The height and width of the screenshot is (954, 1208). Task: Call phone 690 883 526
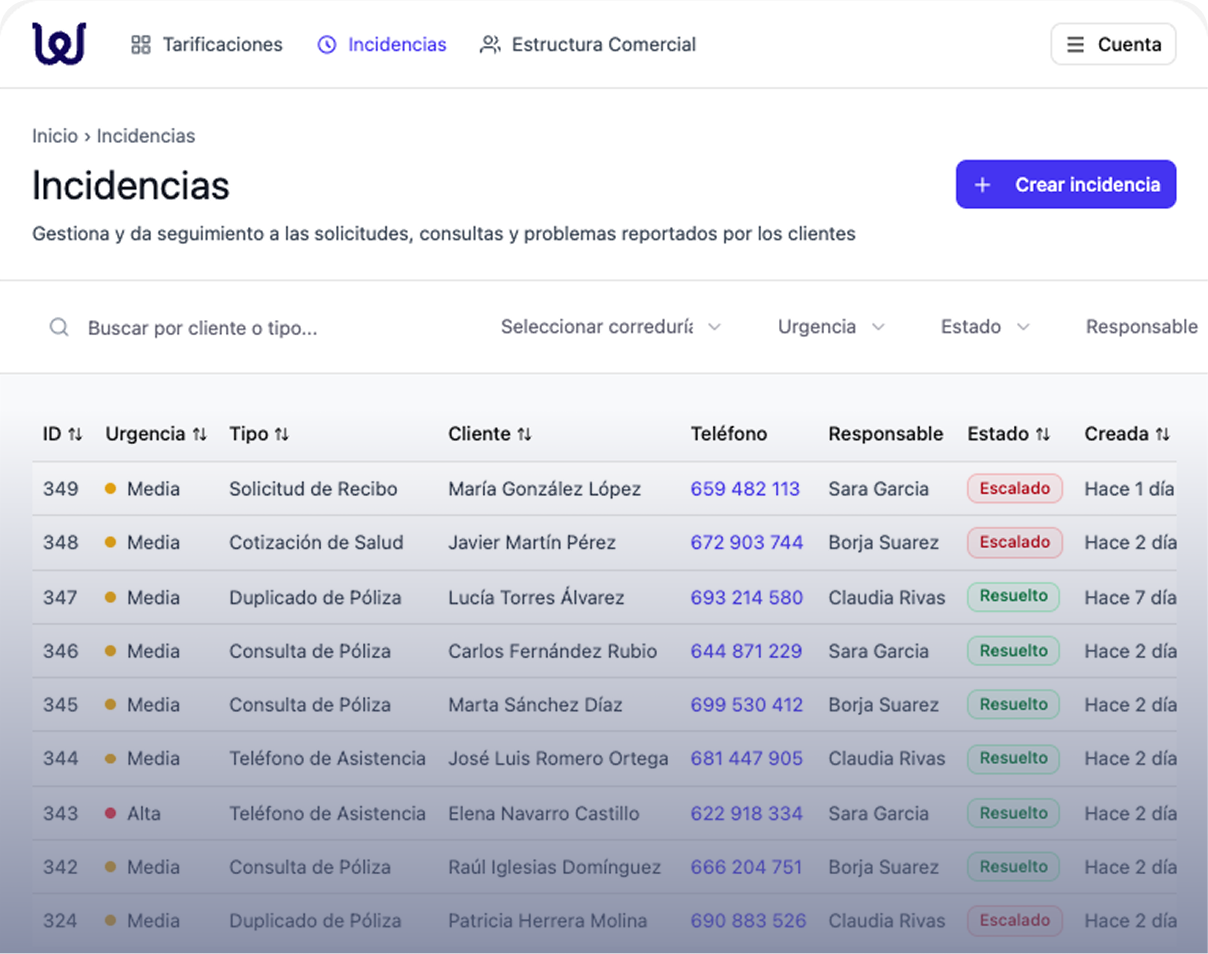pyautogui.click(x=748, y=921)
